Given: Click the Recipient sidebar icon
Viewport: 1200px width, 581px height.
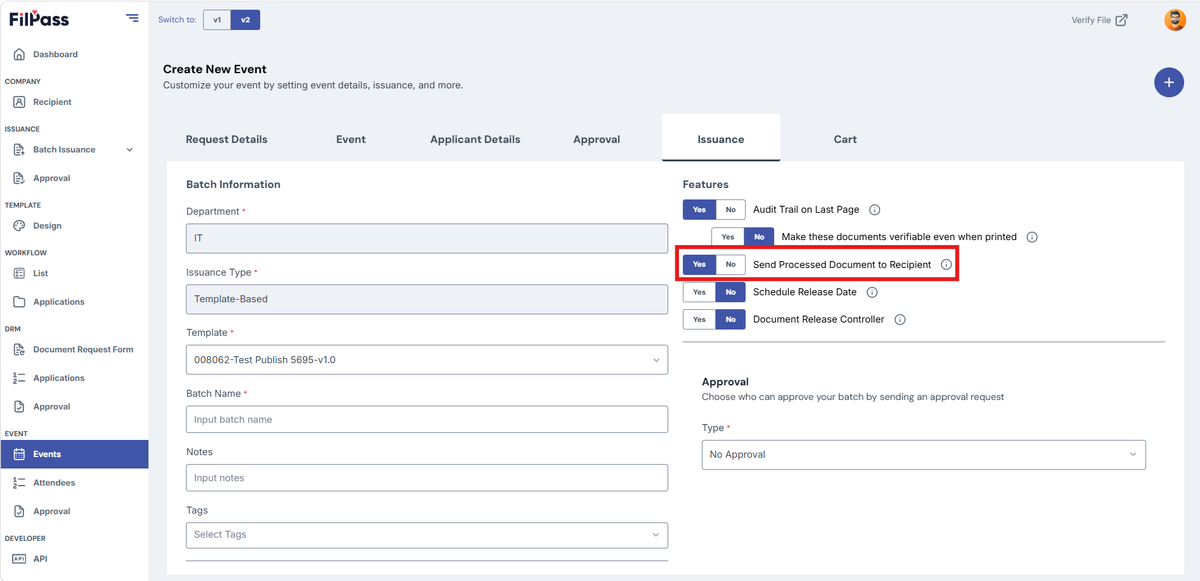Looking at the screenshot, I should tap(19, 102).
